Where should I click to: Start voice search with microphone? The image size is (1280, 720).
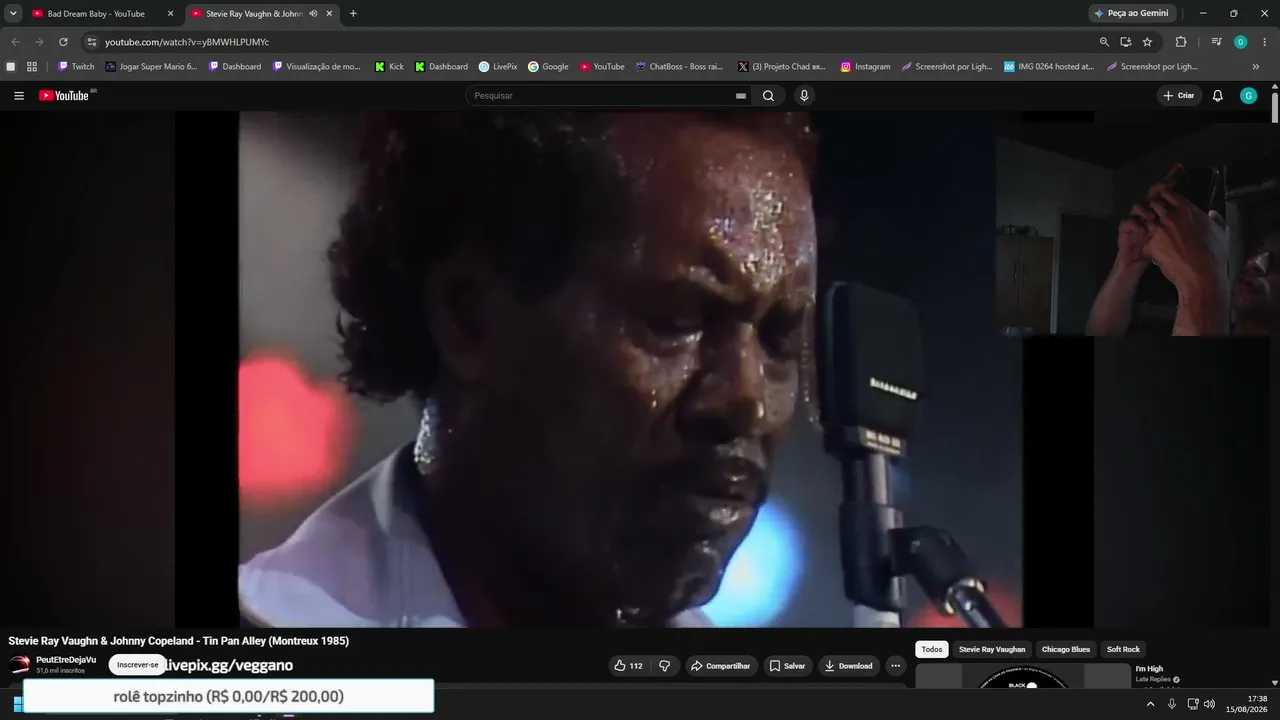click(x=804, y=96)
